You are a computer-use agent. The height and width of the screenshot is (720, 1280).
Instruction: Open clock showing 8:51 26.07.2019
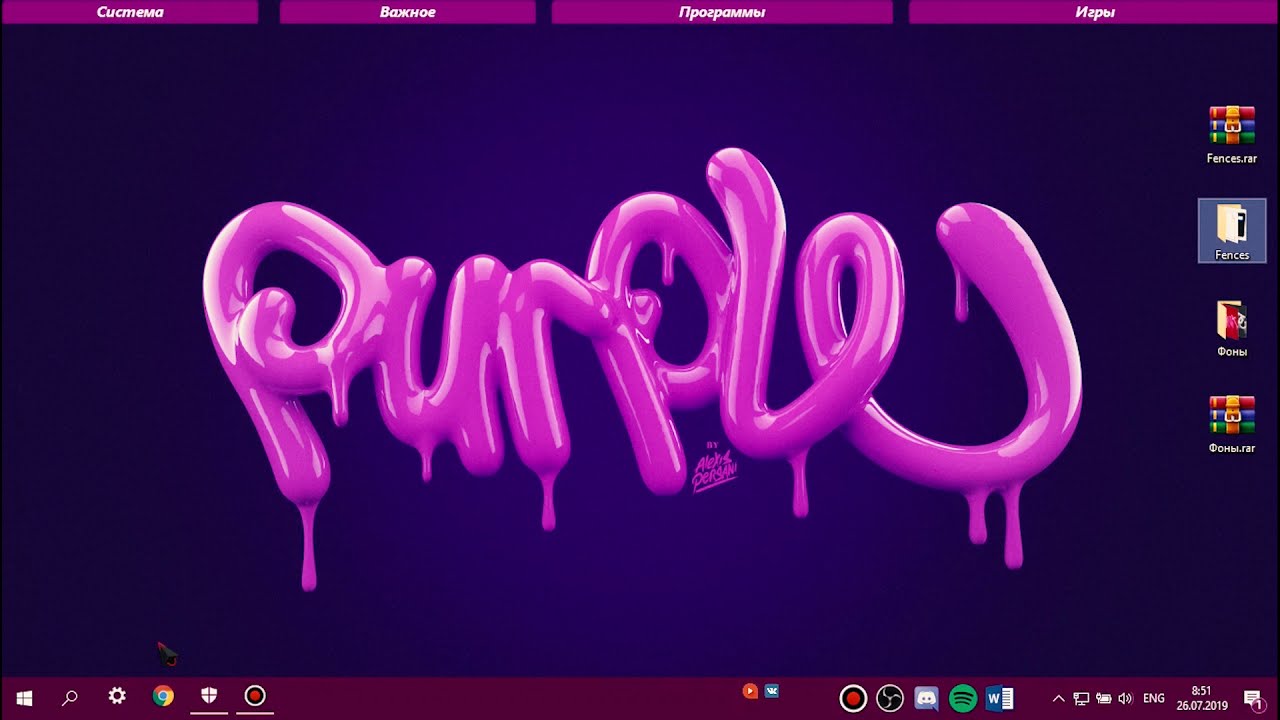point(1202,698)
